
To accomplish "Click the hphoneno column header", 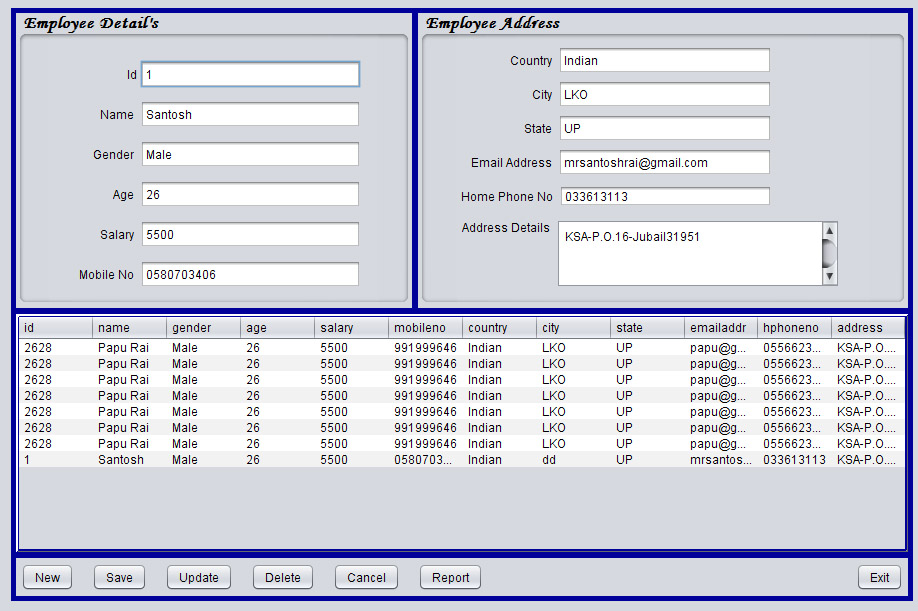I will coord(794,328).
